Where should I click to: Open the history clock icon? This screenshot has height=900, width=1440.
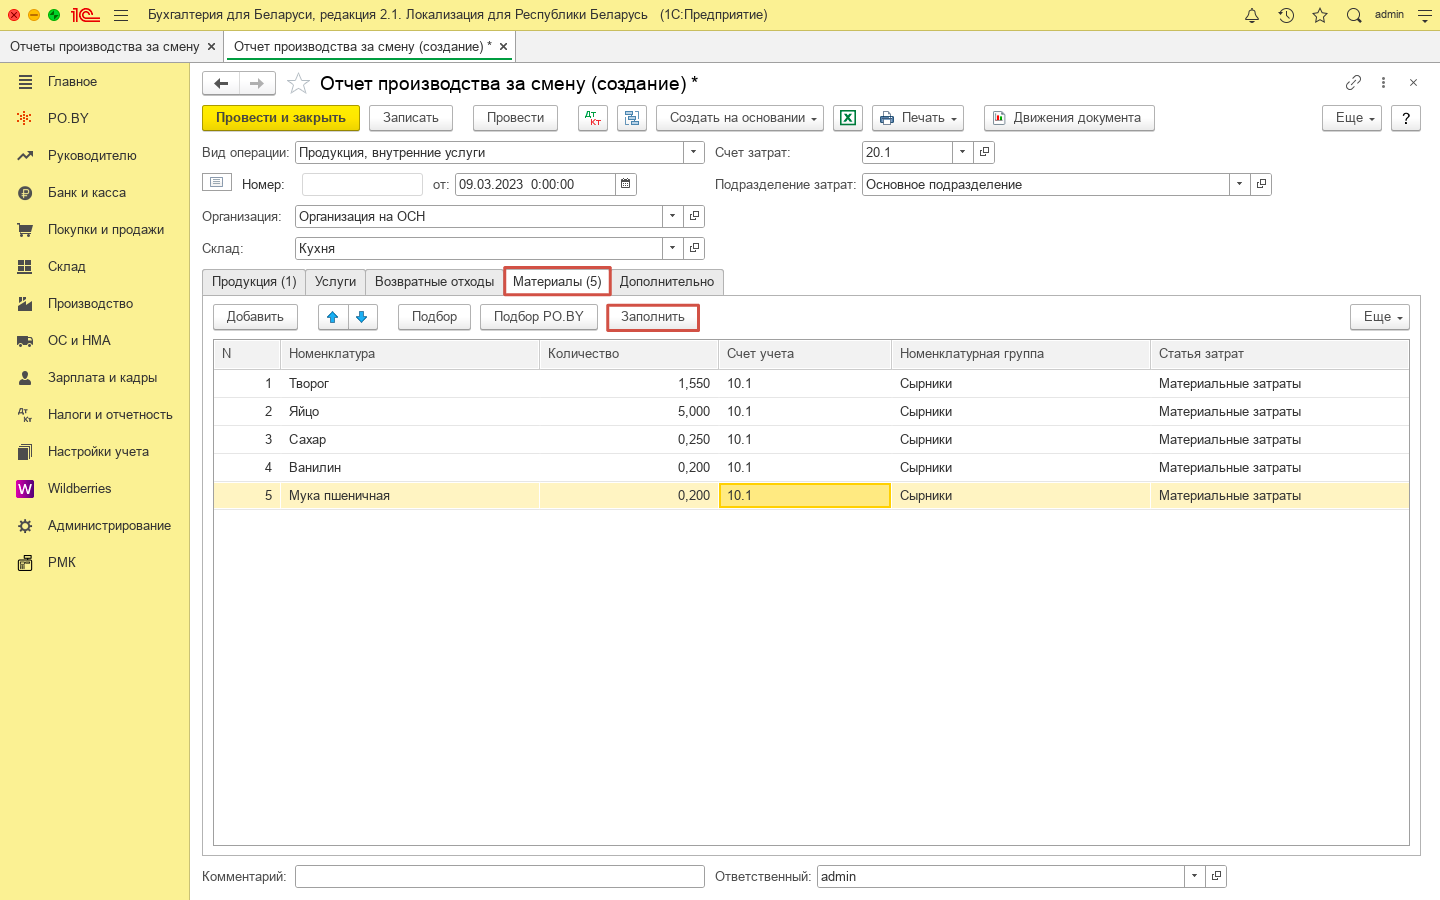(1286, 15)
